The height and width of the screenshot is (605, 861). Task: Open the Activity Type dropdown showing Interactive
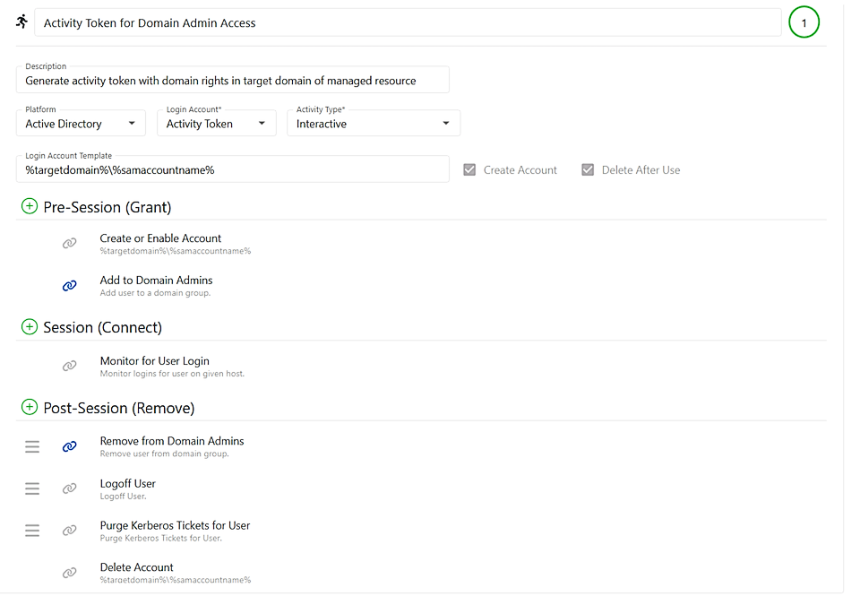click(373, 123)
